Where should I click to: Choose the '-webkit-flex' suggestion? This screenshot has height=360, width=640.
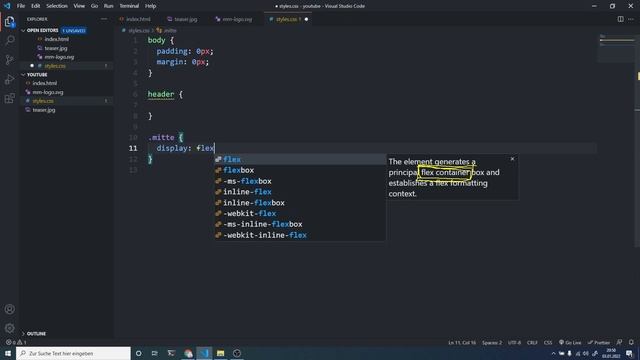coord(300,213)
